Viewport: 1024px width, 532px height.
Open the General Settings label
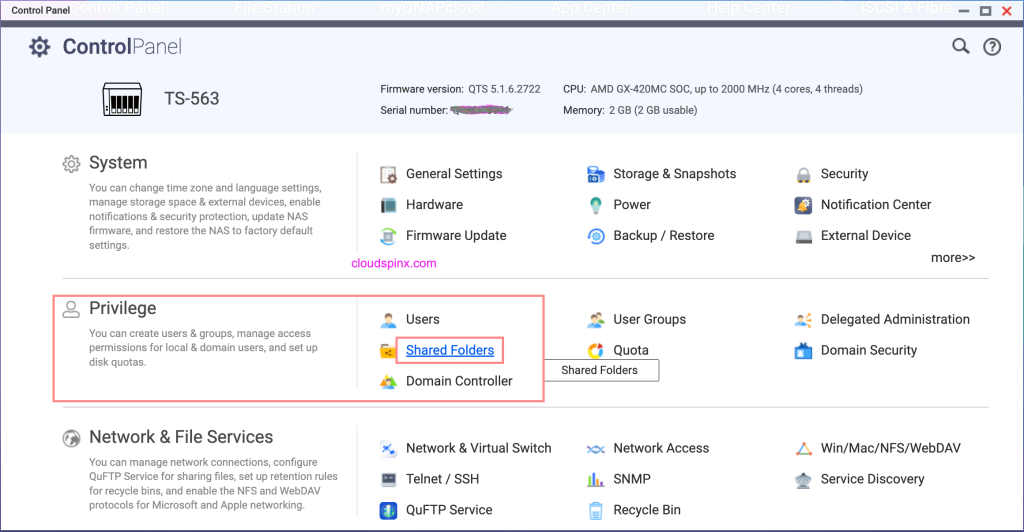[x=454, y=174]
